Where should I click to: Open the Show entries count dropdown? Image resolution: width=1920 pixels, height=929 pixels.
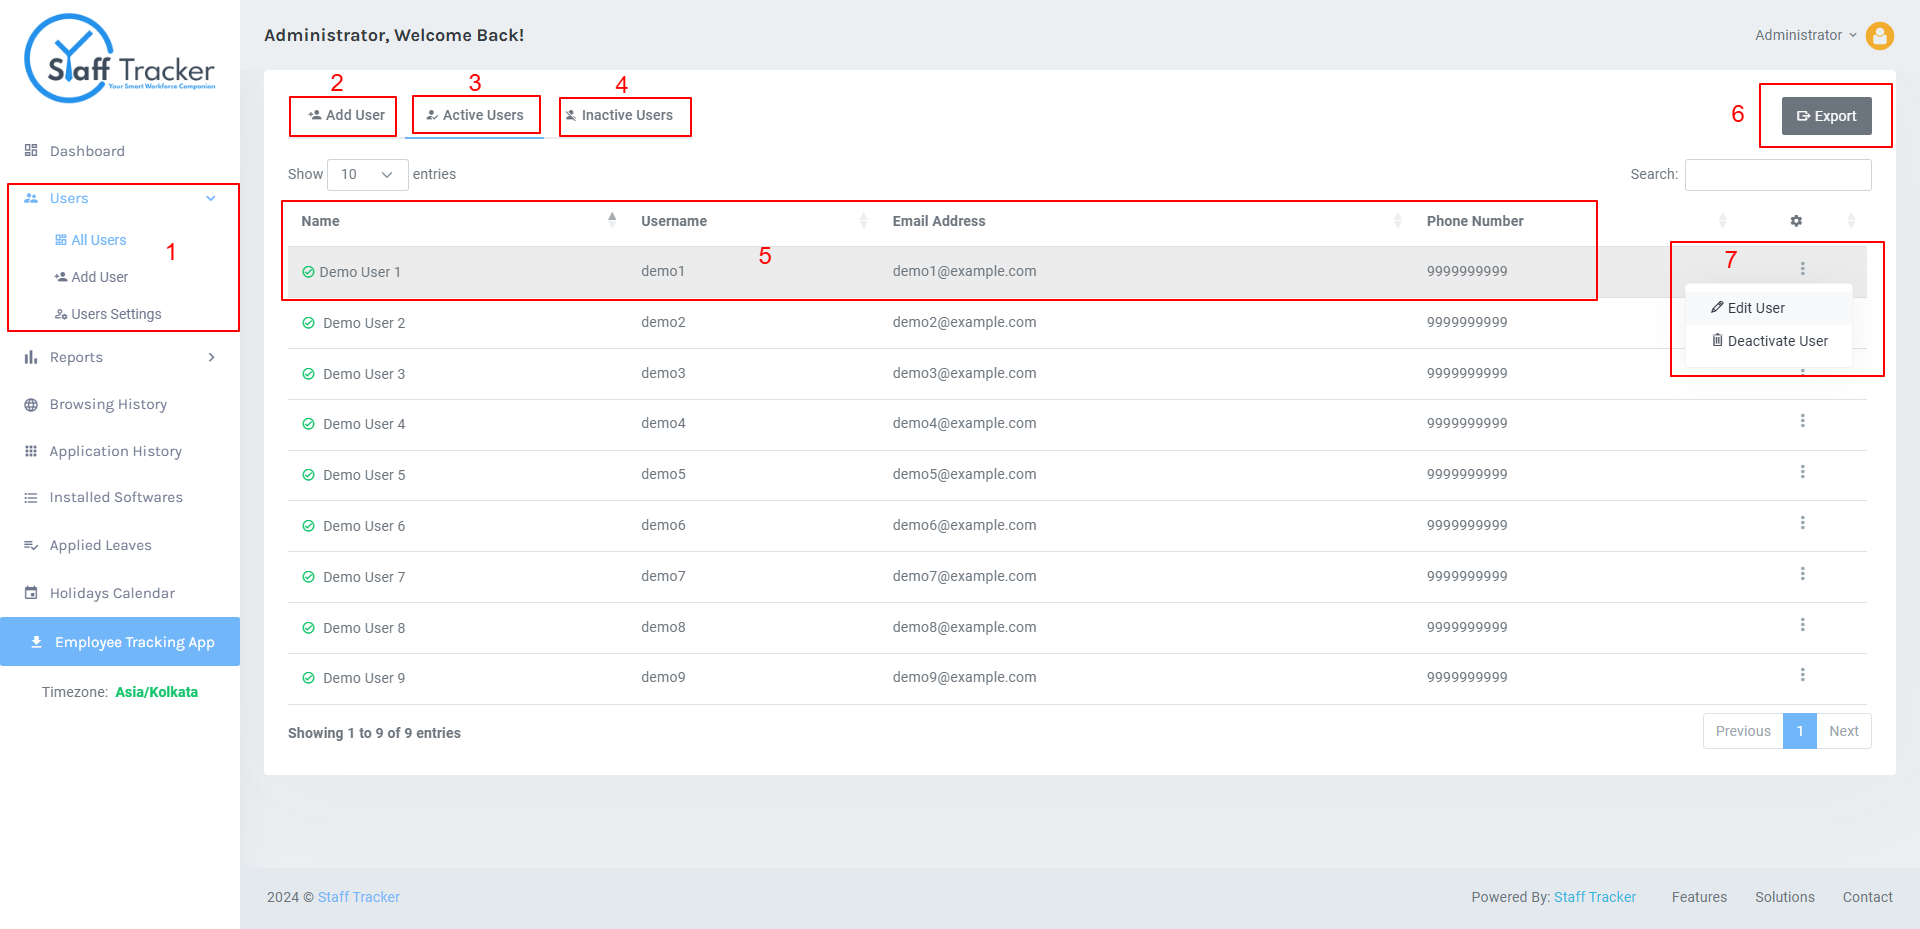point(367,174)
